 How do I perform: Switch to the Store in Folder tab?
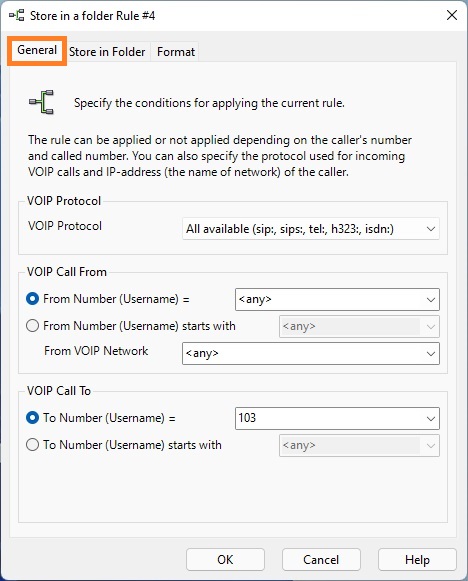tap(107, 52)
